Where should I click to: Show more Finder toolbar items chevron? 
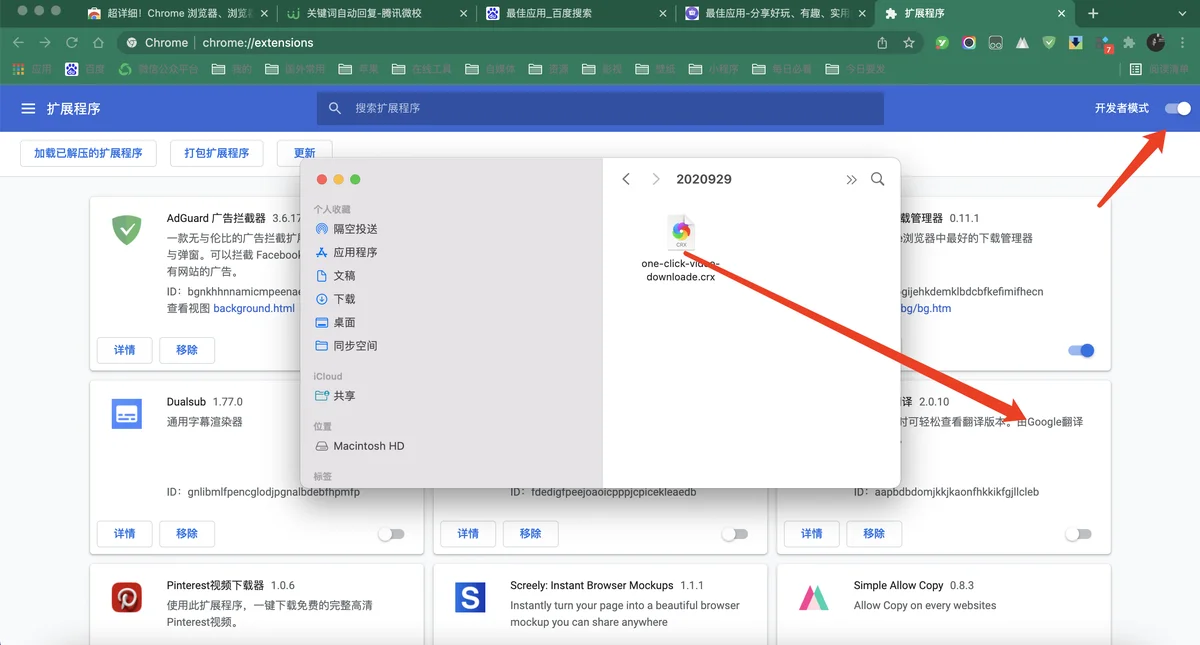851,179
